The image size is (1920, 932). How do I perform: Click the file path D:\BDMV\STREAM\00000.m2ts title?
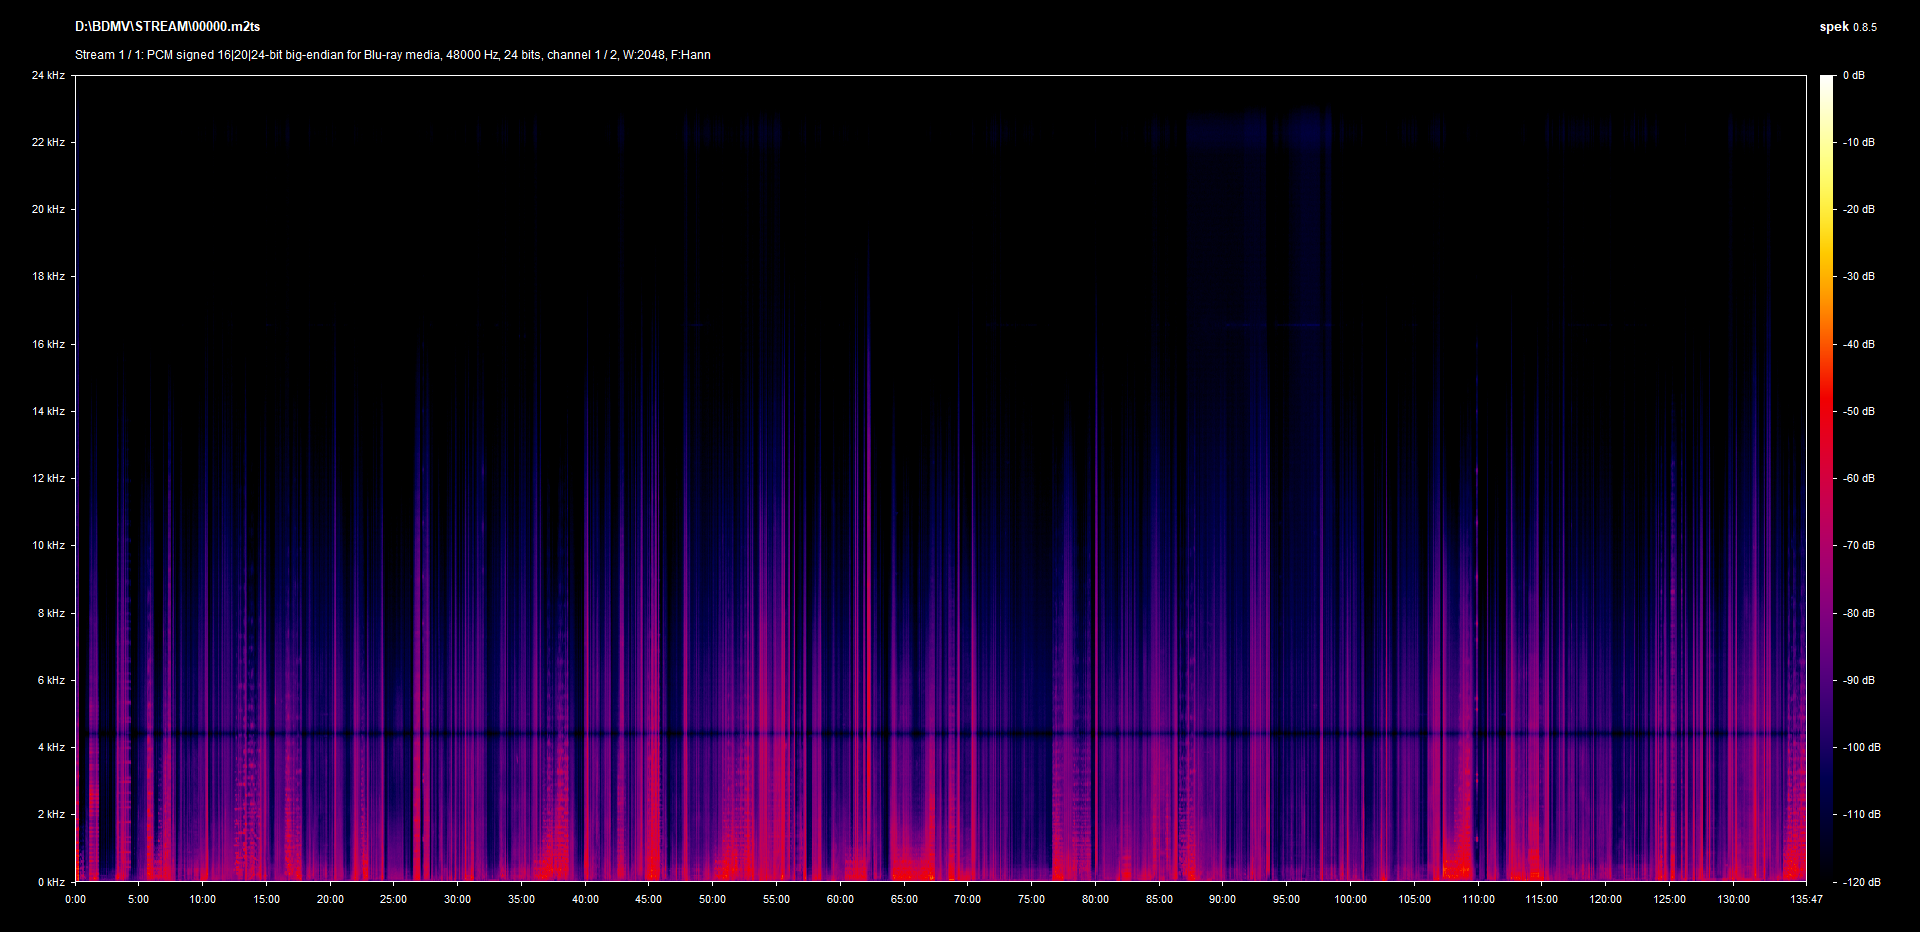(167, 27)
